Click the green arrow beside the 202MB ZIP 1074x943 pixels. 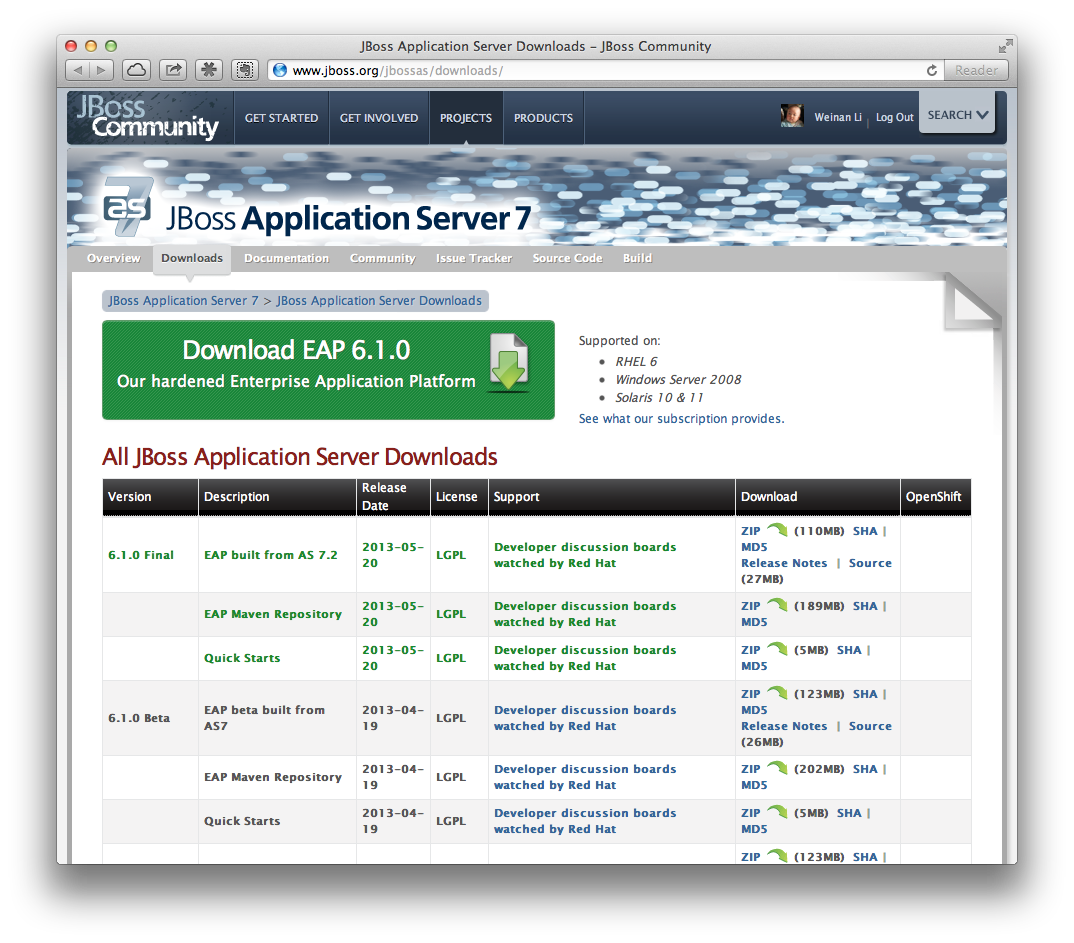pos(777,768)
